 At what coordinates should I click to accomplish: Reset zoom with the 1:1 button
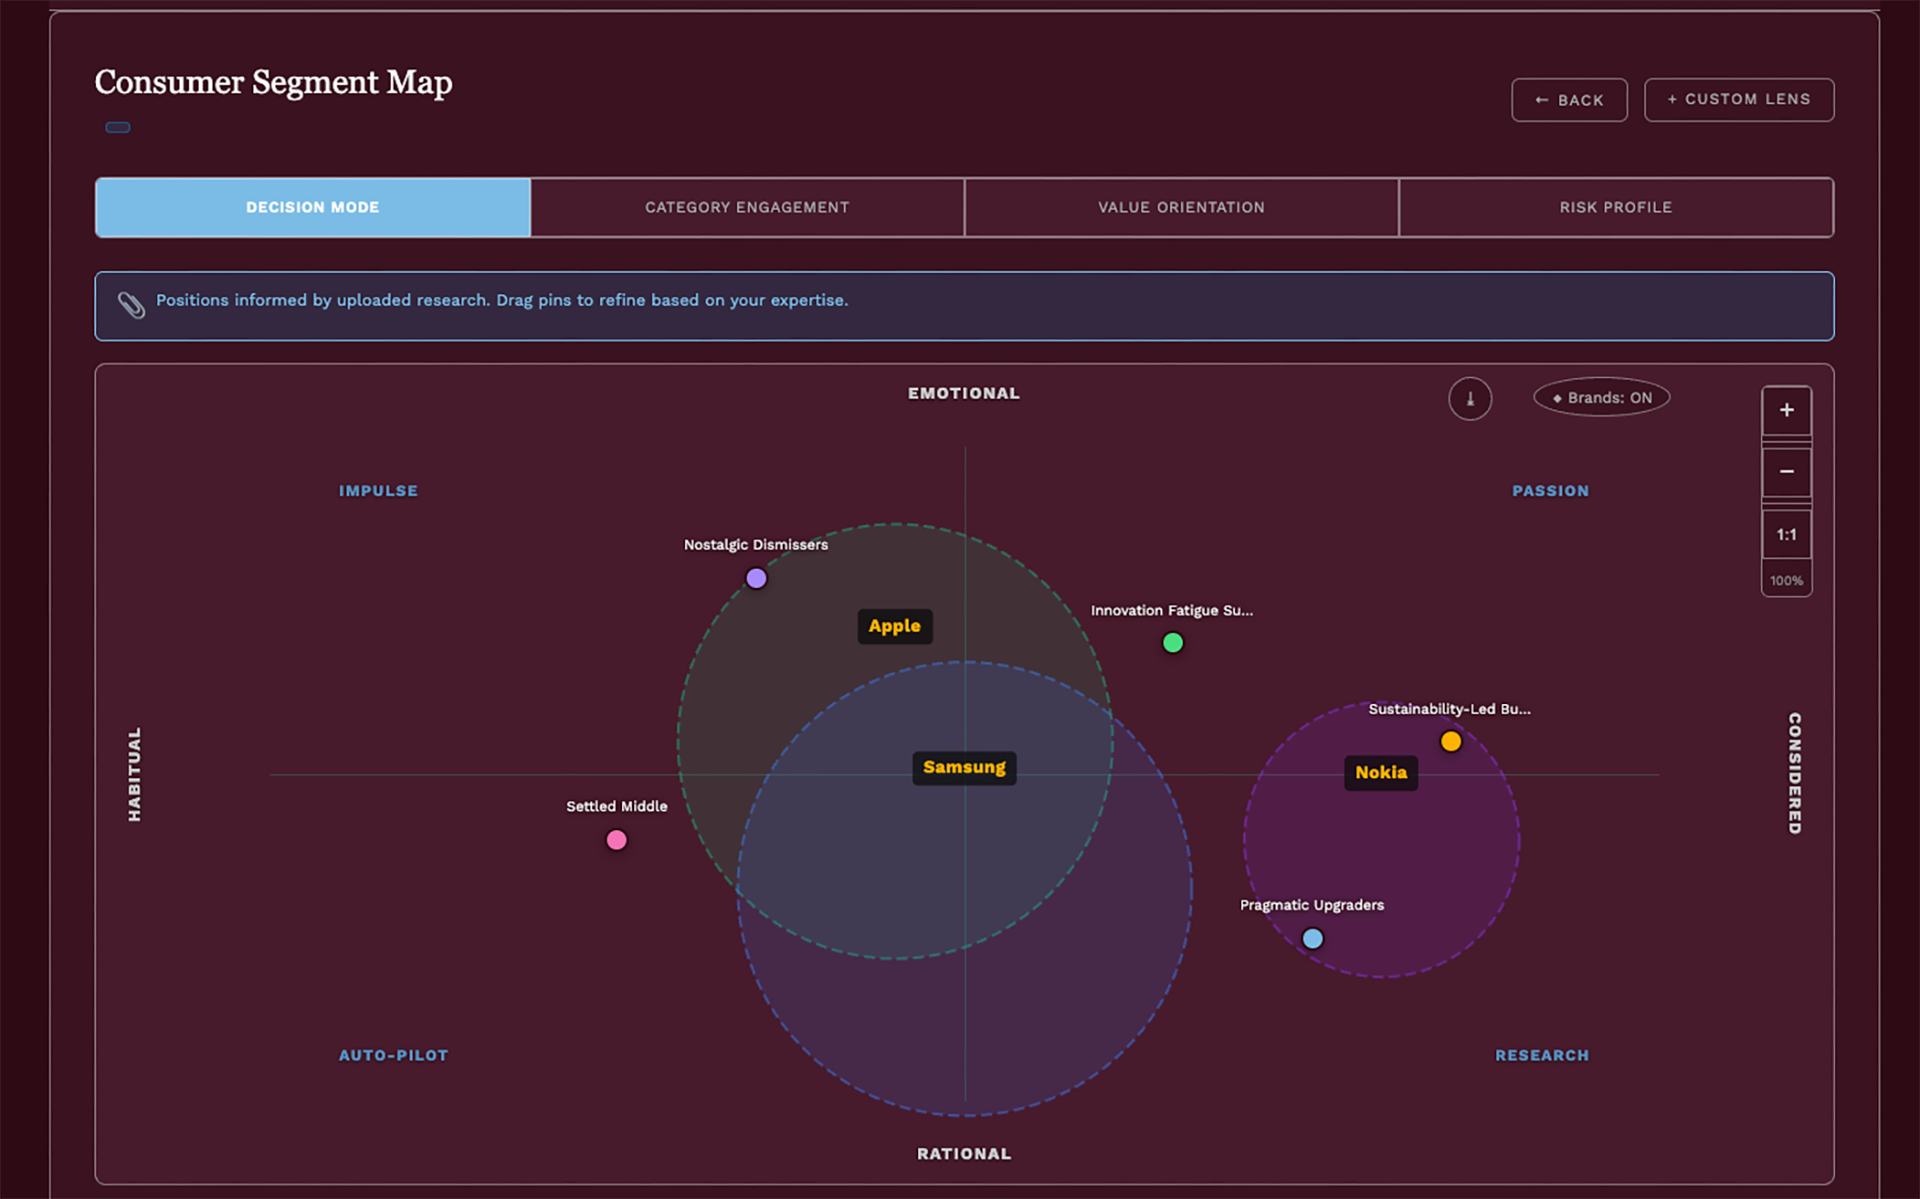coord(1786,534)
